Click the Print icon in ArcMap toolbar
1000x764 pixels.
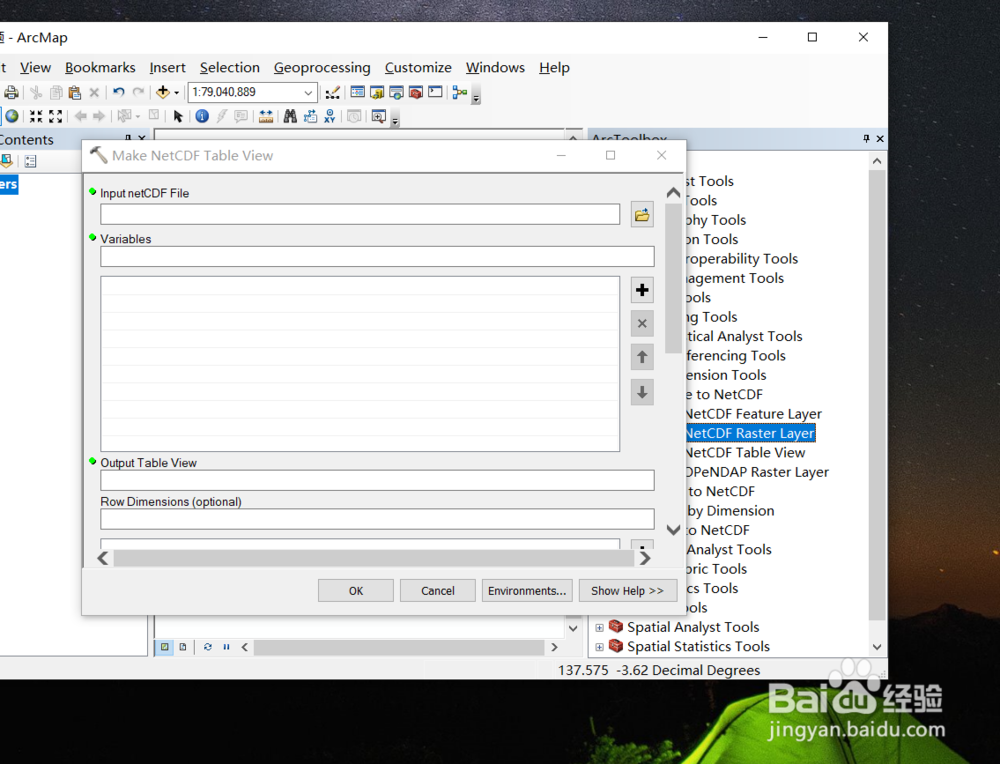(11, 92)
